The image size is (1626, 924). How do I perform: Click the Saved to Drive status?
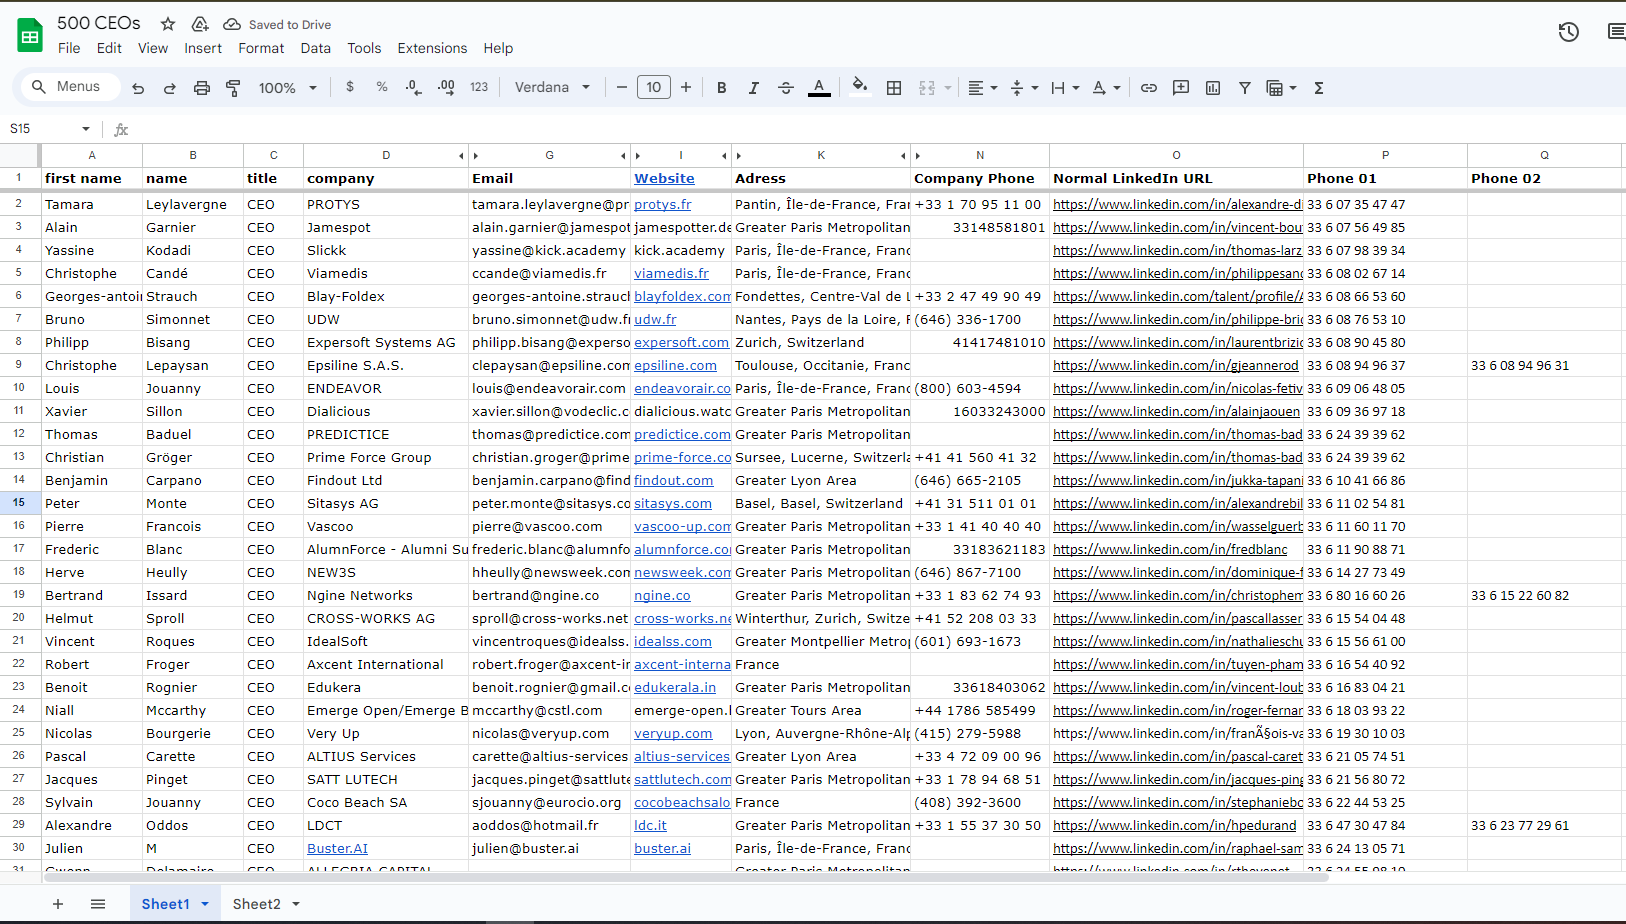(x=277, y=24)
